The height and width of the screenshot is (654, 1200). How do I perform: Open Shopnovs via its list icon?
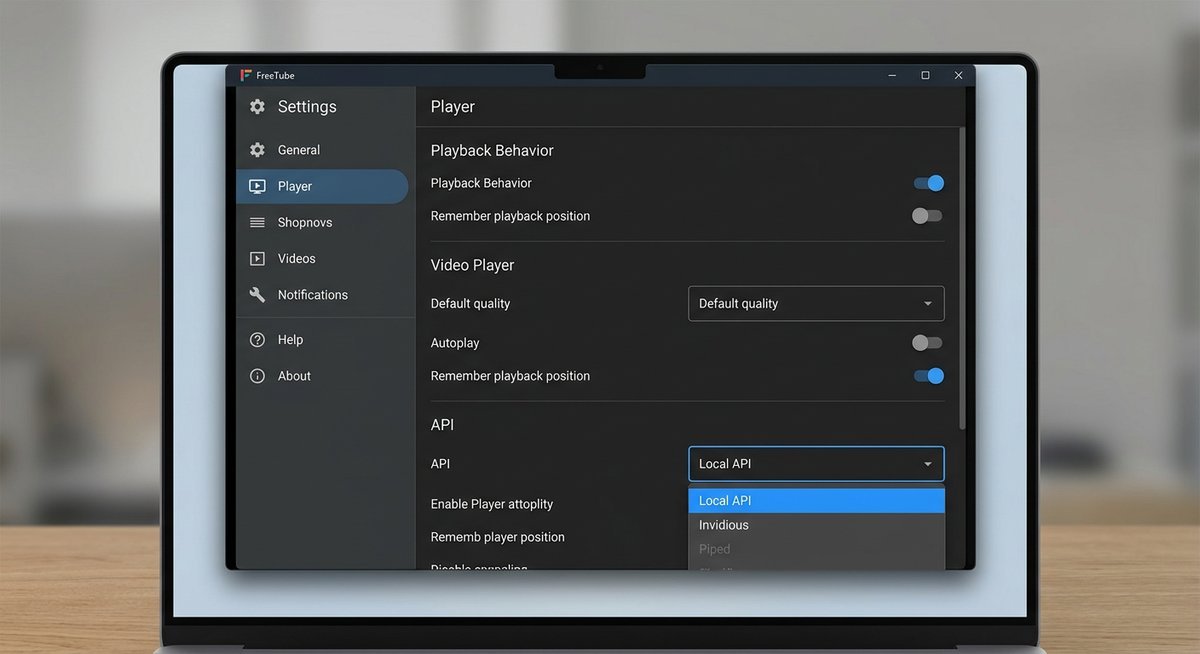click(259, 222)
